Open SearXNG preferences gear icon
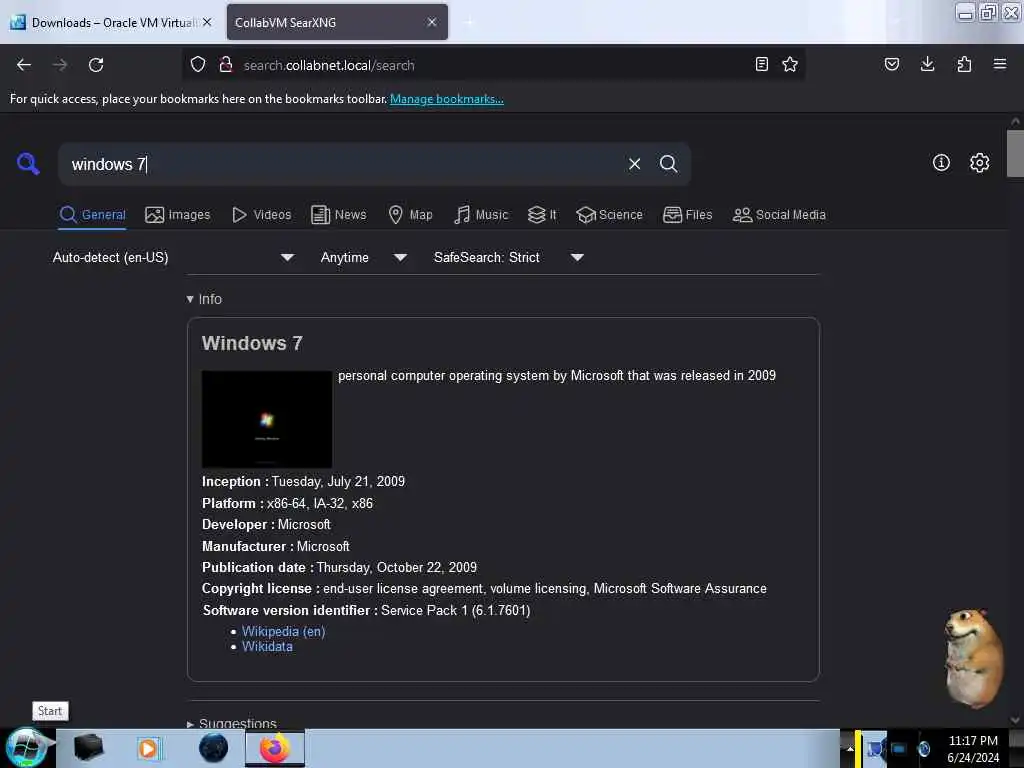The height and width of the screenshot is (768, 1024). pyautogui.click(x=979, y=163)
